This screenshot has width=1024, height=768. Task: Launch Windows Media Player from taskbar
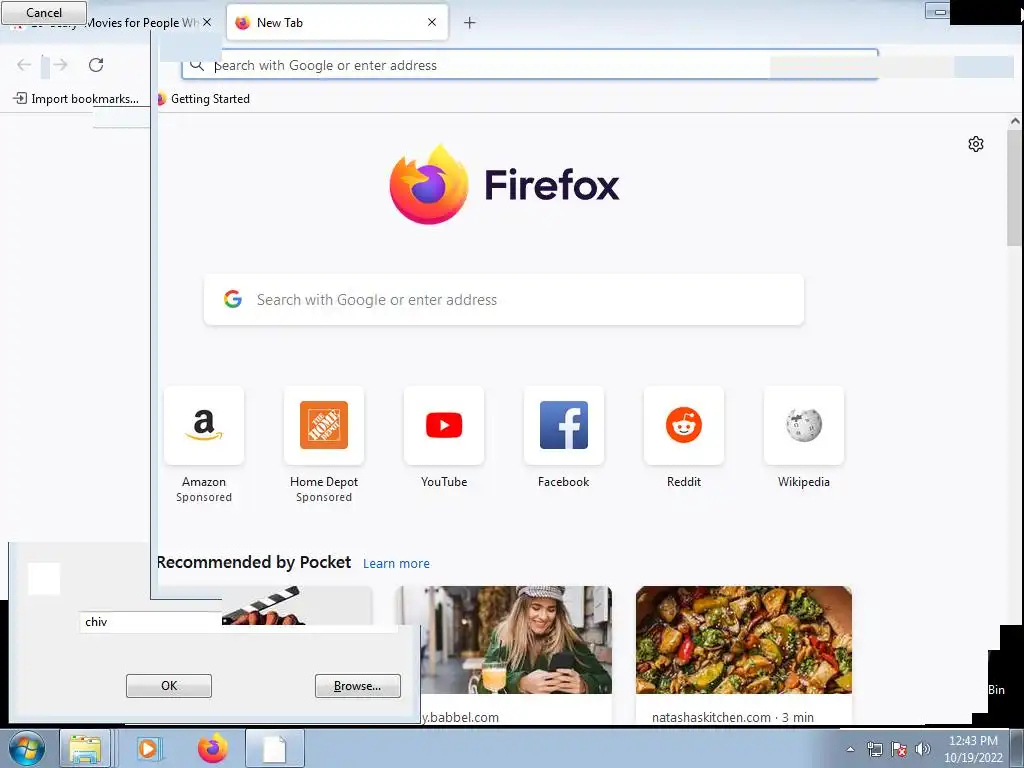150,748
